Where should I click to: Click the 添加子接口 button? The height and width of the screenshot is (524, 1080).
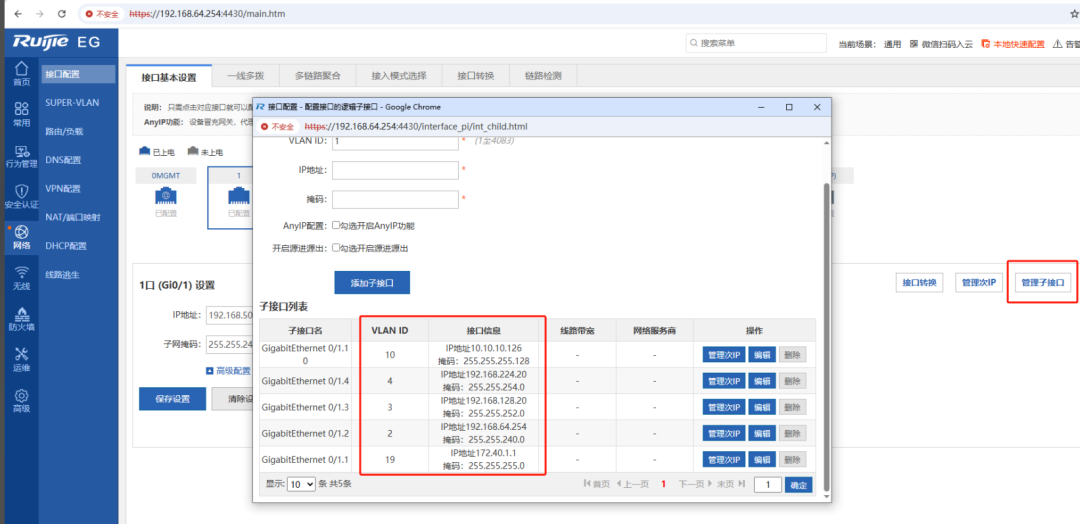[x=372, y=282]
